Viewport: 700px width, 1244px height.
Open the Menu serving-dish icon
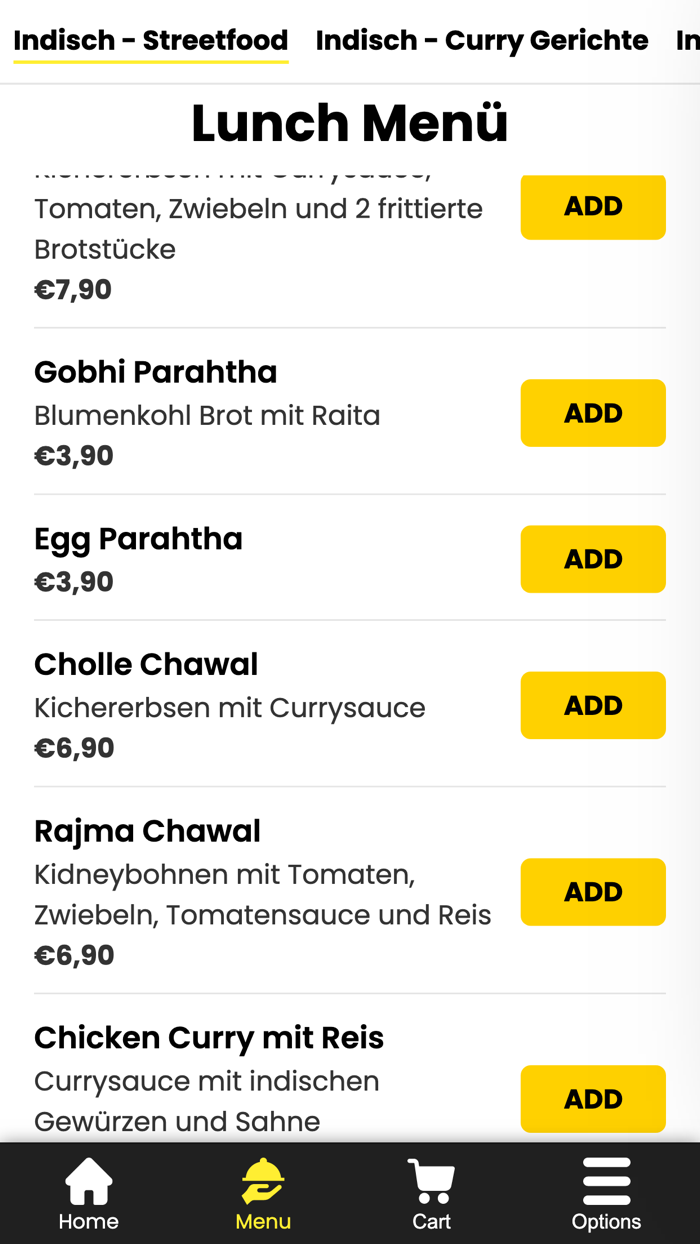tap(263, 1182)
